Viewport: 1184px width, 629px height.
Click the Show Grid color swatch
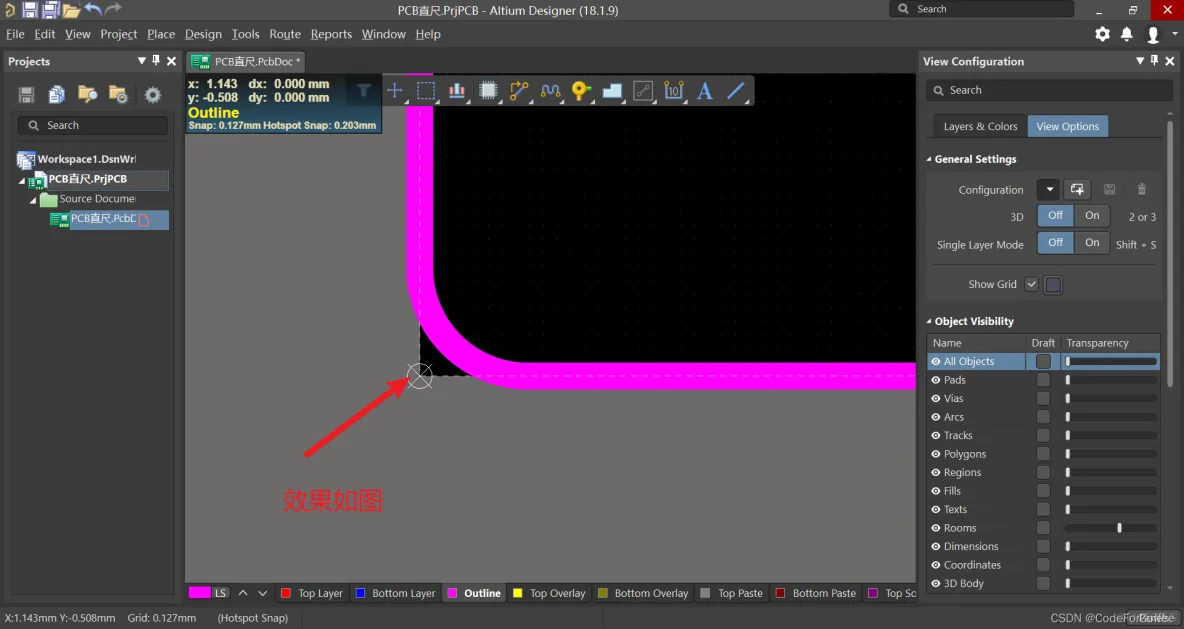[x=1053, y=285]
